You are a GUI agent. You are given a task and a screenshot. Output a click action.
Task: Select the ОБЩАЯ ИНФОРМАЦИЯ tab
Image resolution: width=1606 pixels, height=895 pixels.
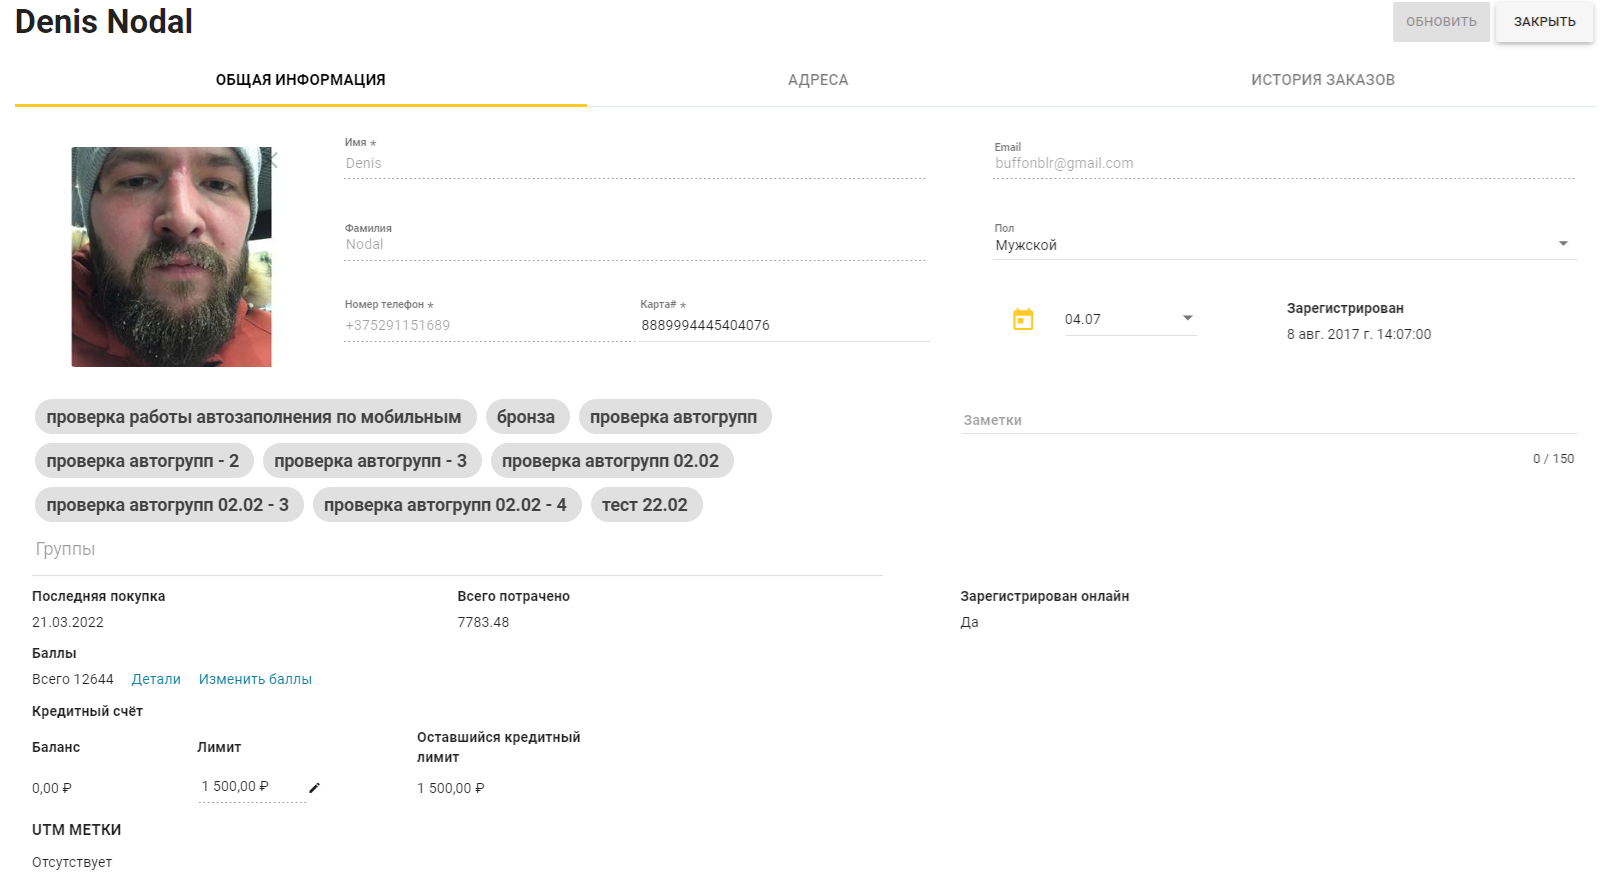[x=301, y=80]
